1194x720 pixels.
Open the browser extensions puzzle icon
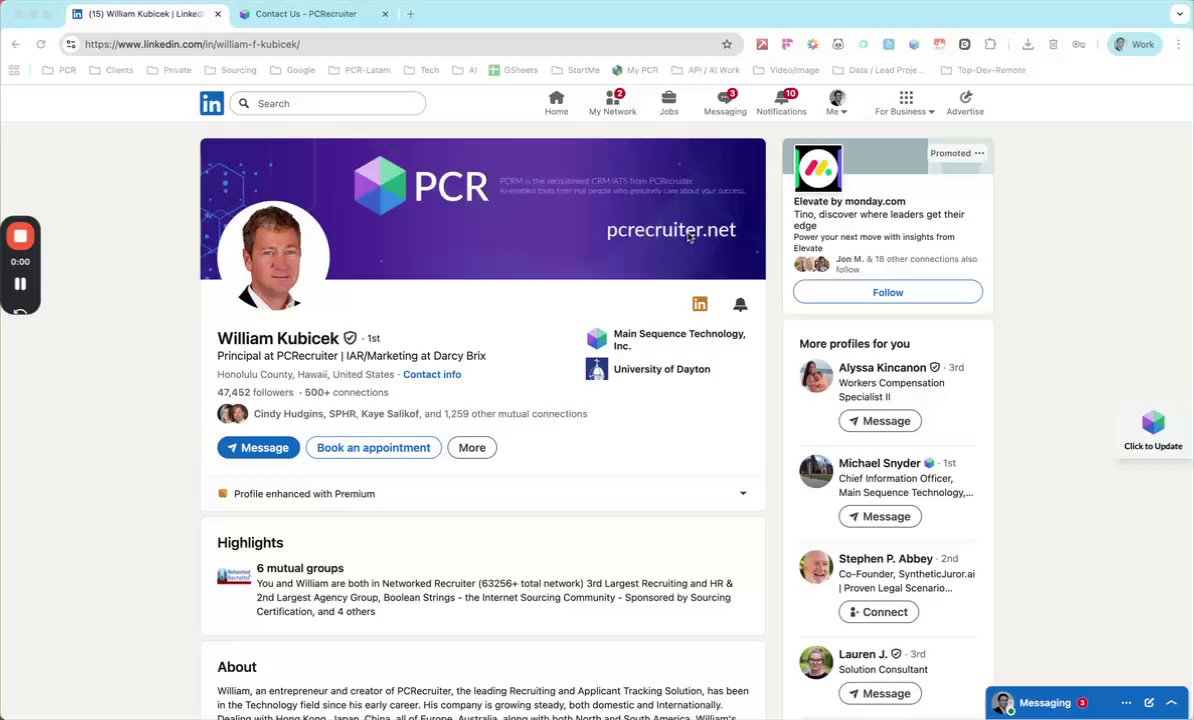pyautogui.click(x=990, y=44)
